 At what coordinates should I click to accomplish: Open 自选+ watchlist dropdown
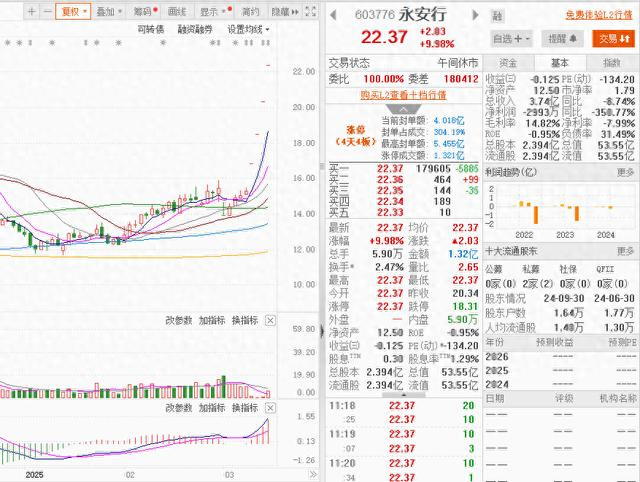coord(511,39)
